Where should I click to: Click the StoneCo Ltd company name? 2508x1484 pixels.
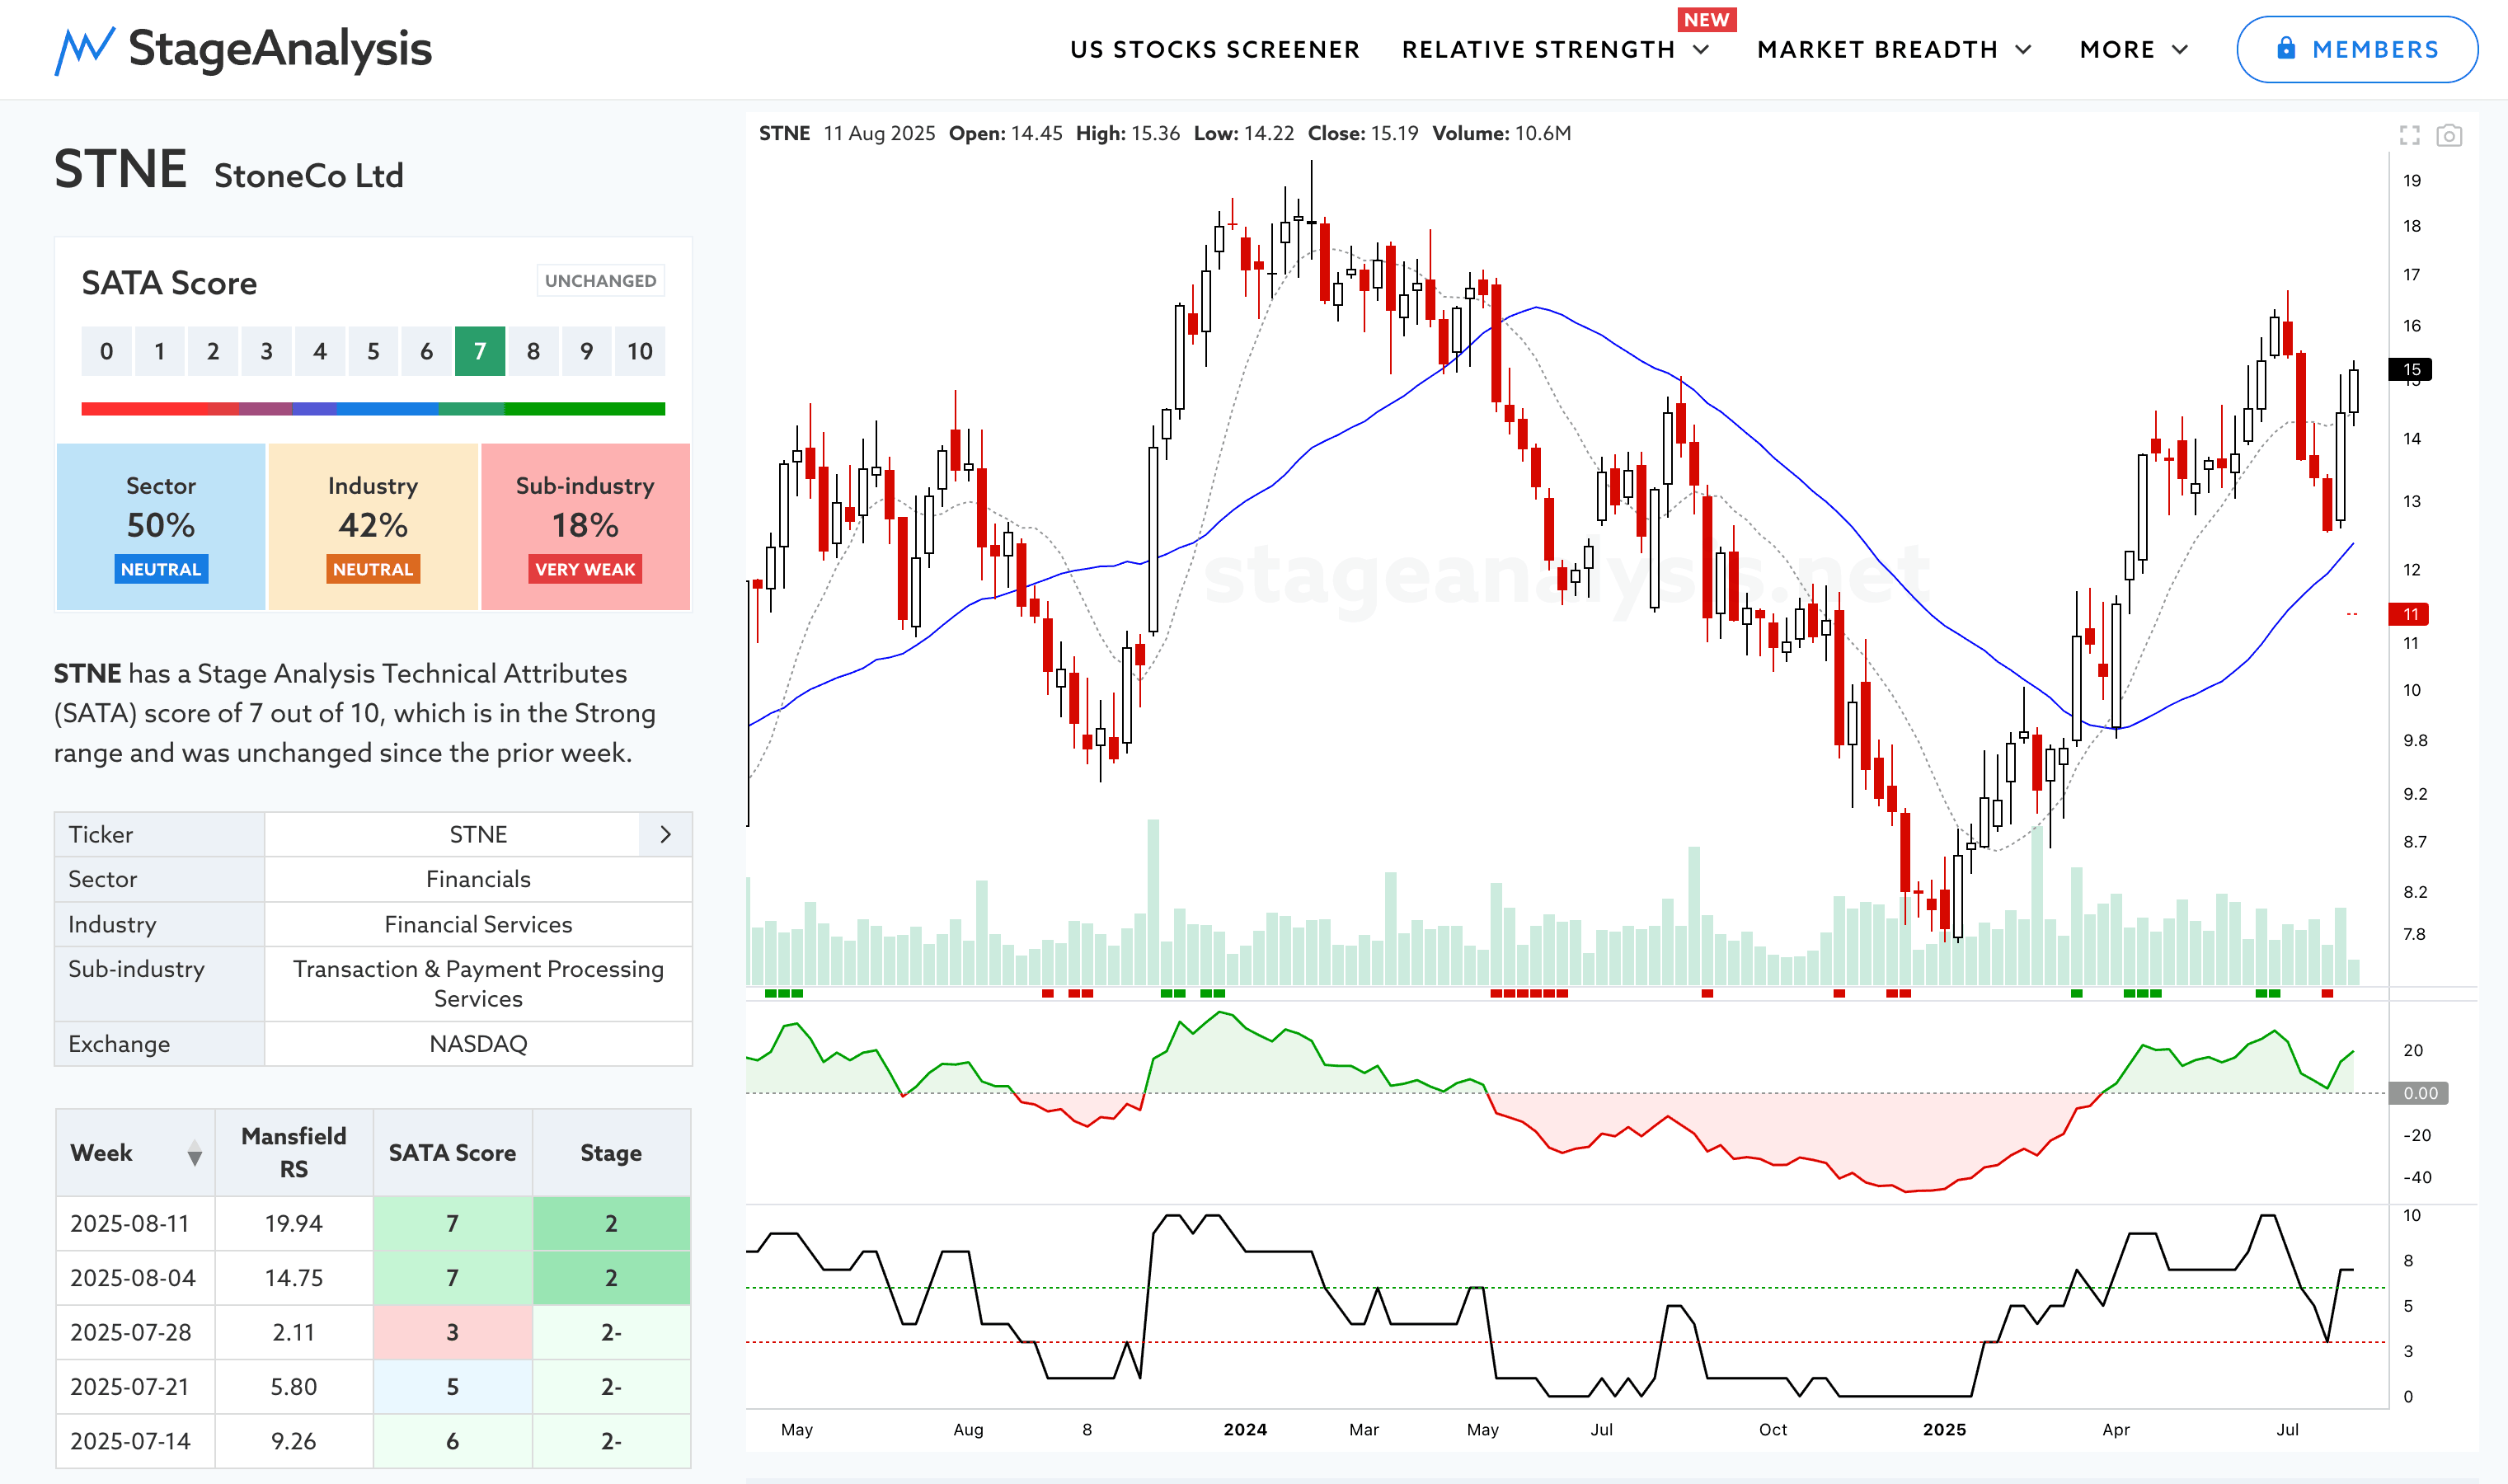309,176
